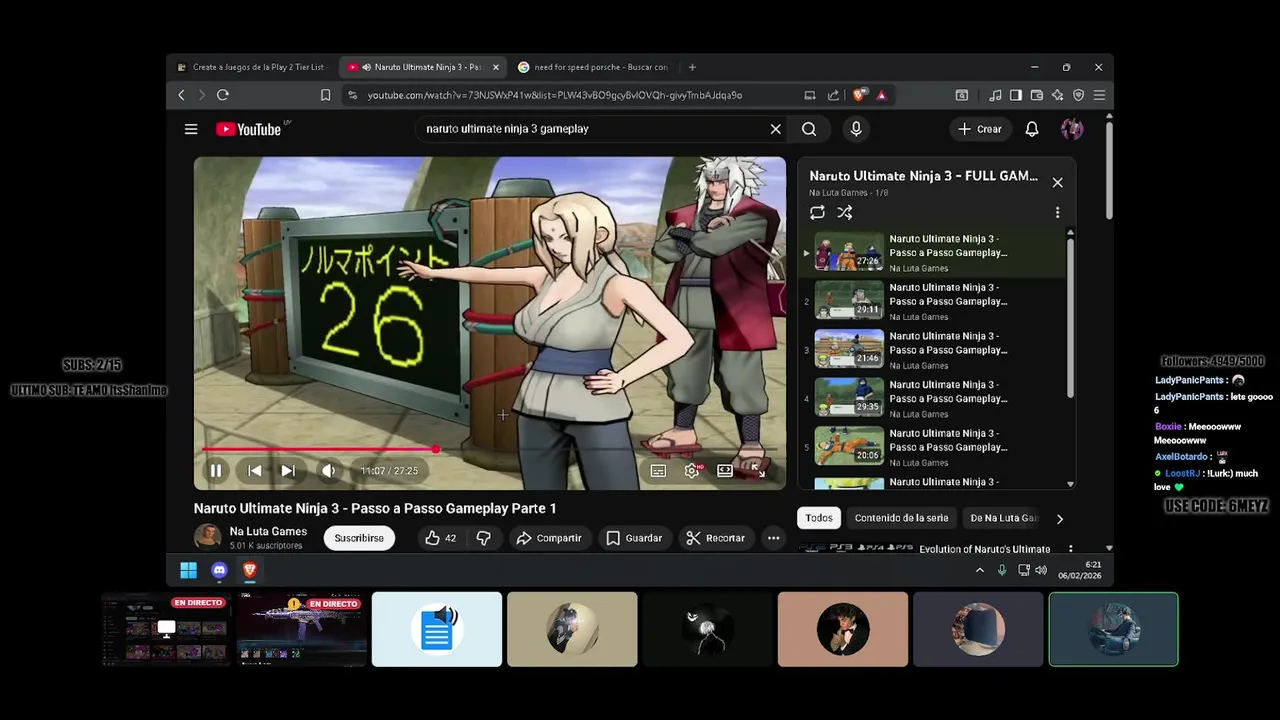
Task: Play playlist video with 20:06 duration
Action: [933, 447]
